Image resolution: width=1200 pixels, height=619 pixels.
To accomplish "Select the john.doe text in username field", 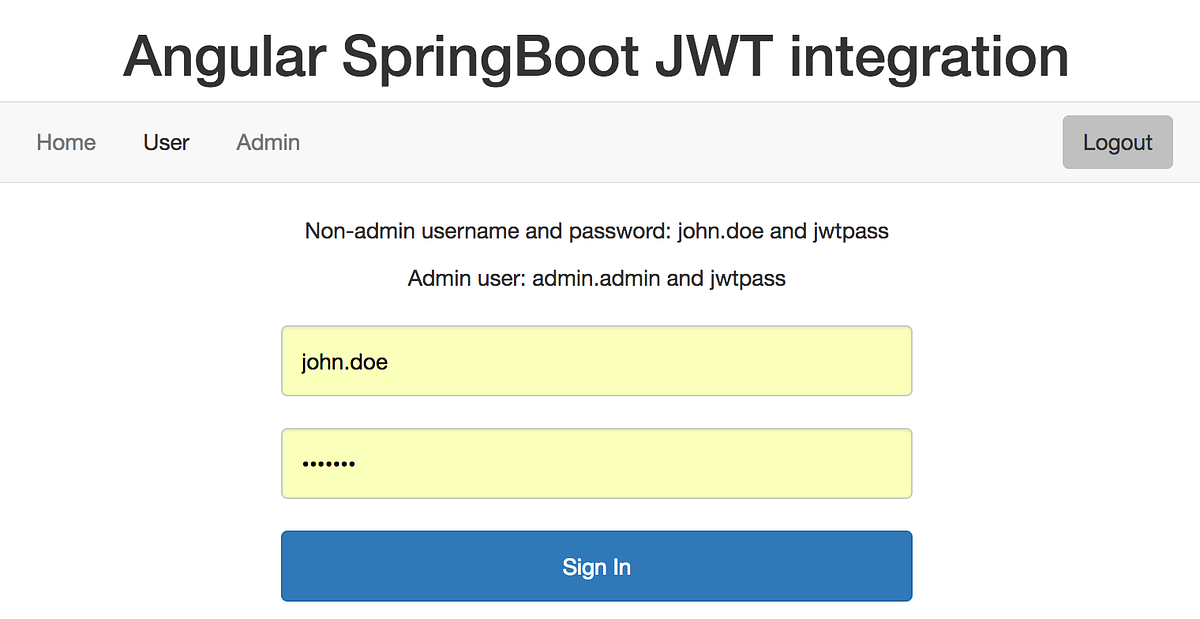I will point(345,361).
